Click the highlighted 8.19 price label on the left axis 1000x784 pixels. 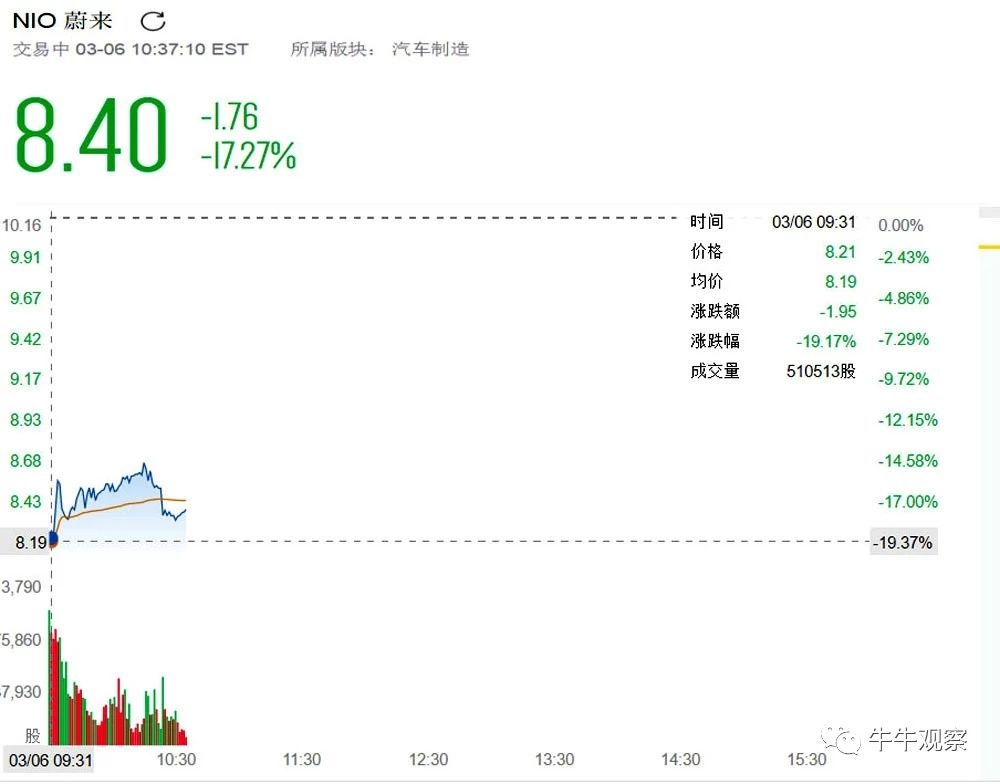click(x=24, y=543)
